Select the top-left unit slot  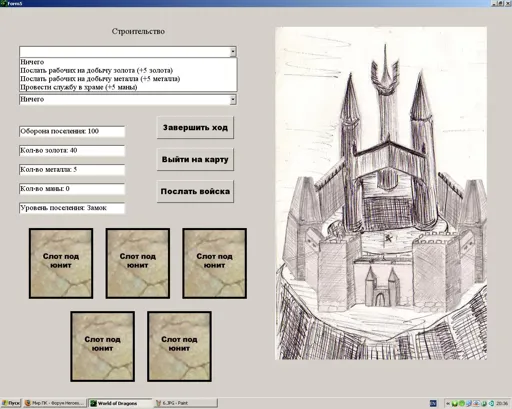tap(61, 263)
